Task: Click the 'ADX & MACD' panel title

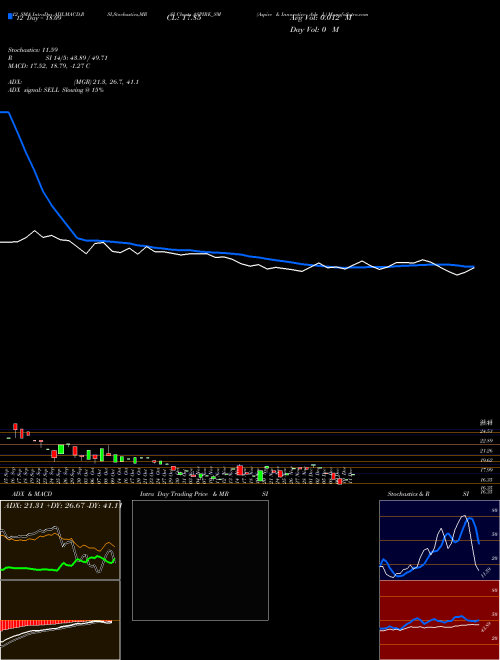Action: point(32,494)
